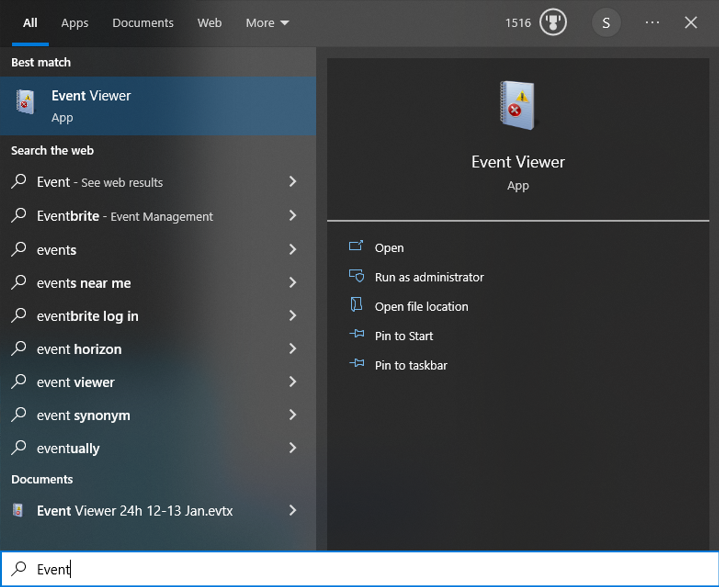Click the search text box containing Event

coord(360,569)
